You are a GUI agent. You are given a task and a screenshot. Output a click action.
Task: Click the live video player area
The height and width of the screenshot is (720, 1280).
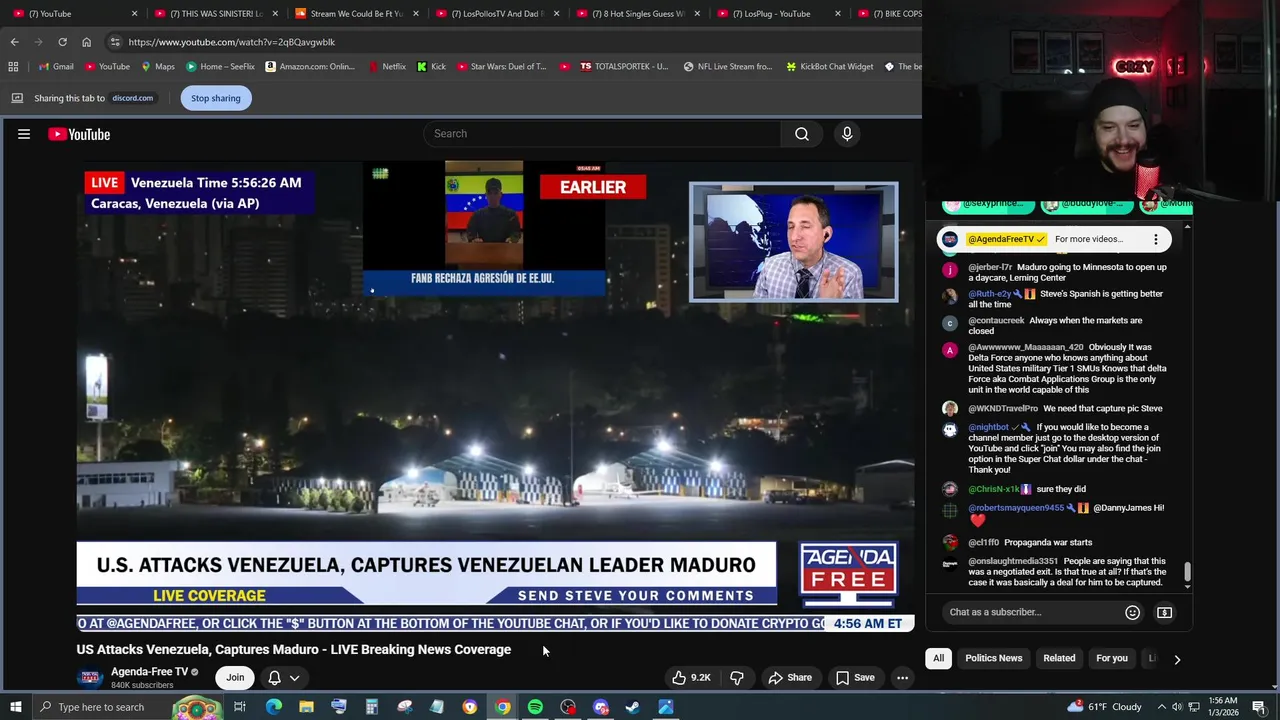pos(496,398)
